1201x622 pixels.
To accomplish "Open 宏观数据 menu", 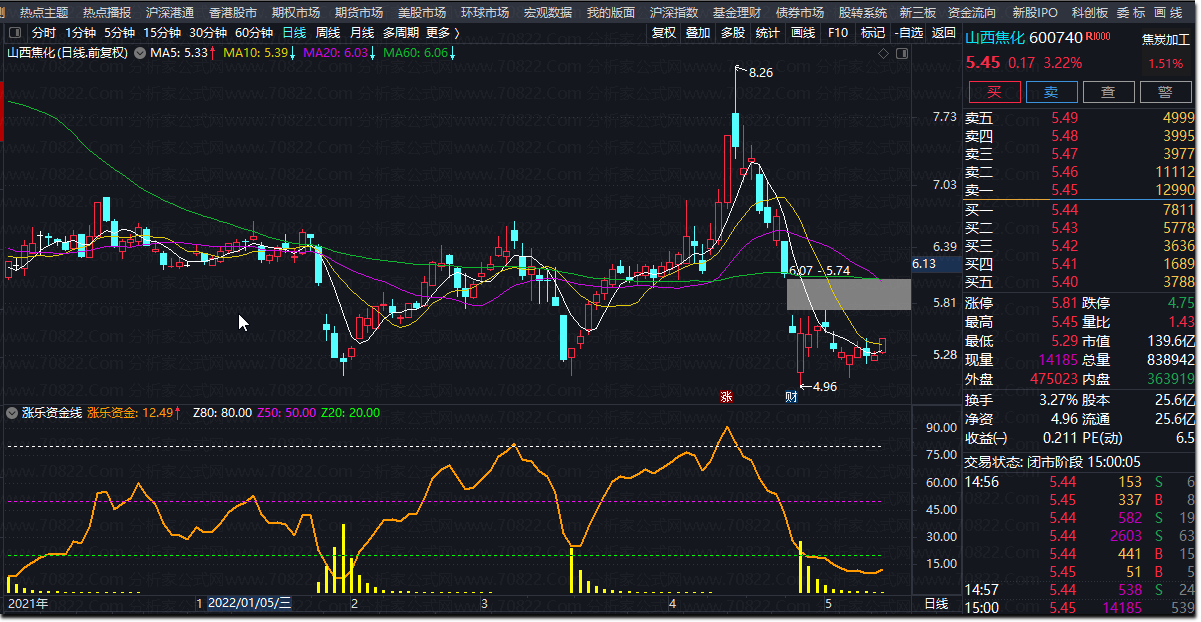I will coord(548,13).
